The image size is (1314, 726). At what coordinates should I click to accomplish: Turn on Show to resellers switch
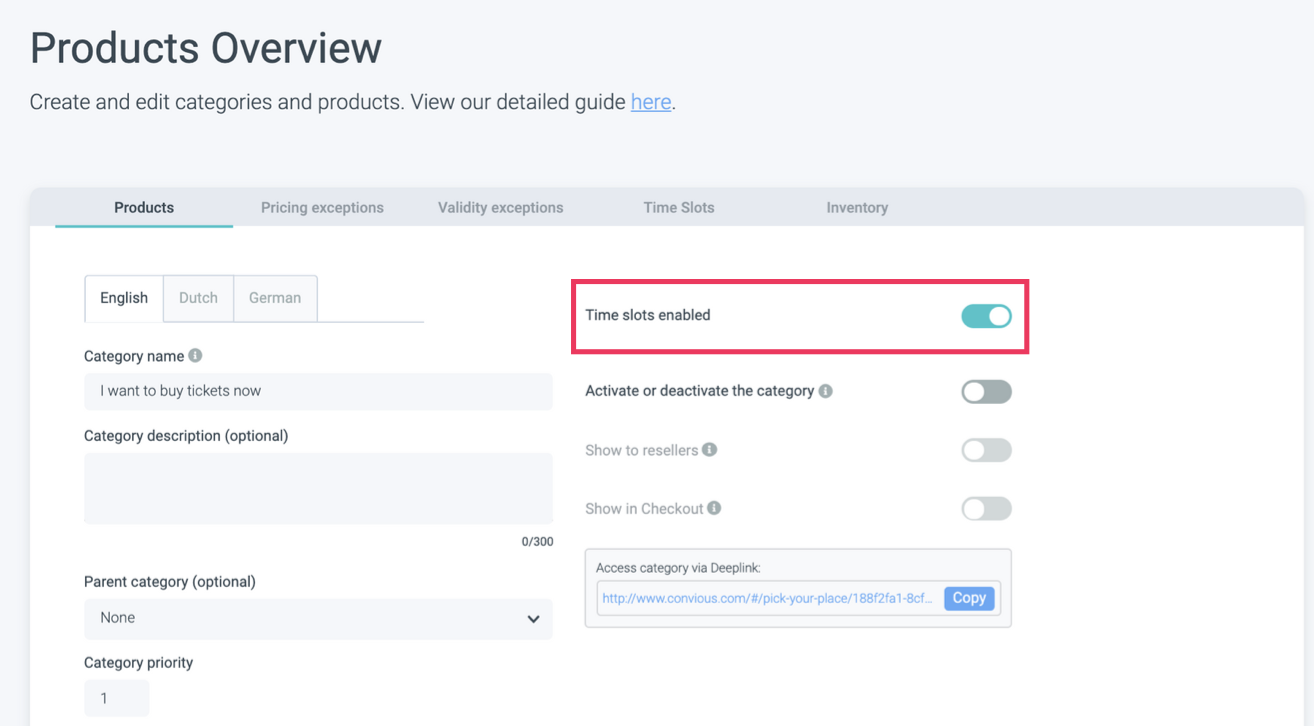coord(986,451)
